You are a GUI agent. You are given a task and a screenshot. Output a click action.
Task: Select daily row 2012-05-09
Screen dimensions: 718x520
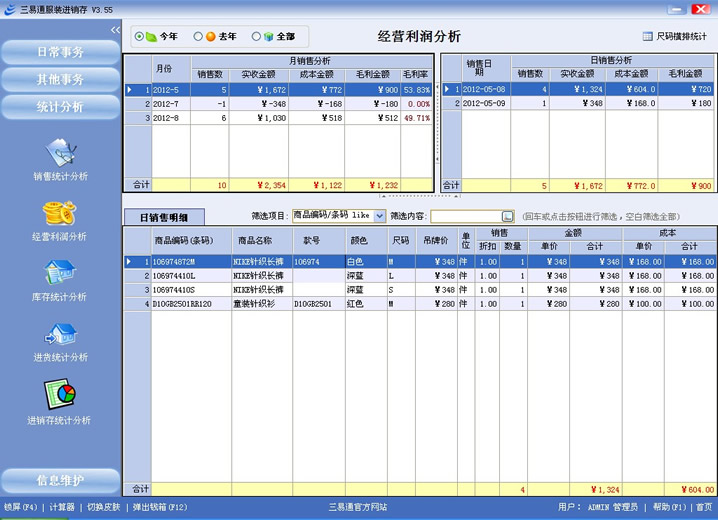tap(578, 103)
